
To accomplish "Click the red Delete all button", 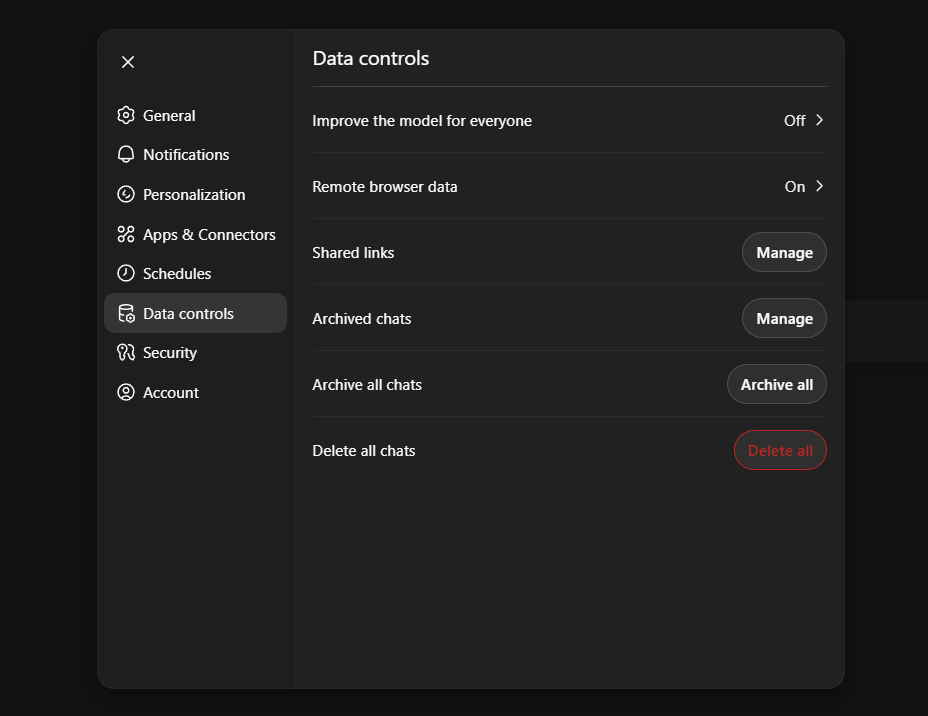I will pyautogui.click(x=780, y=450).
